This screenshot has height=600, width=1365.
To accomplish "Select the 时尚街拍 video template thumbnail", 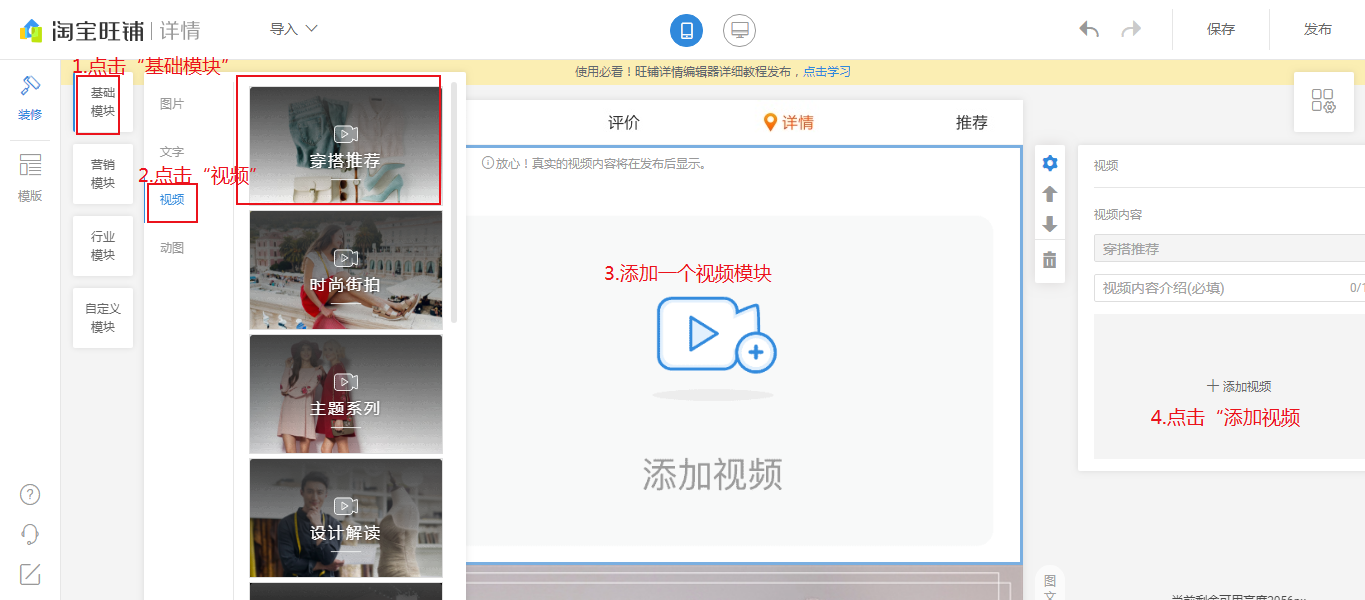I will 345,270.
